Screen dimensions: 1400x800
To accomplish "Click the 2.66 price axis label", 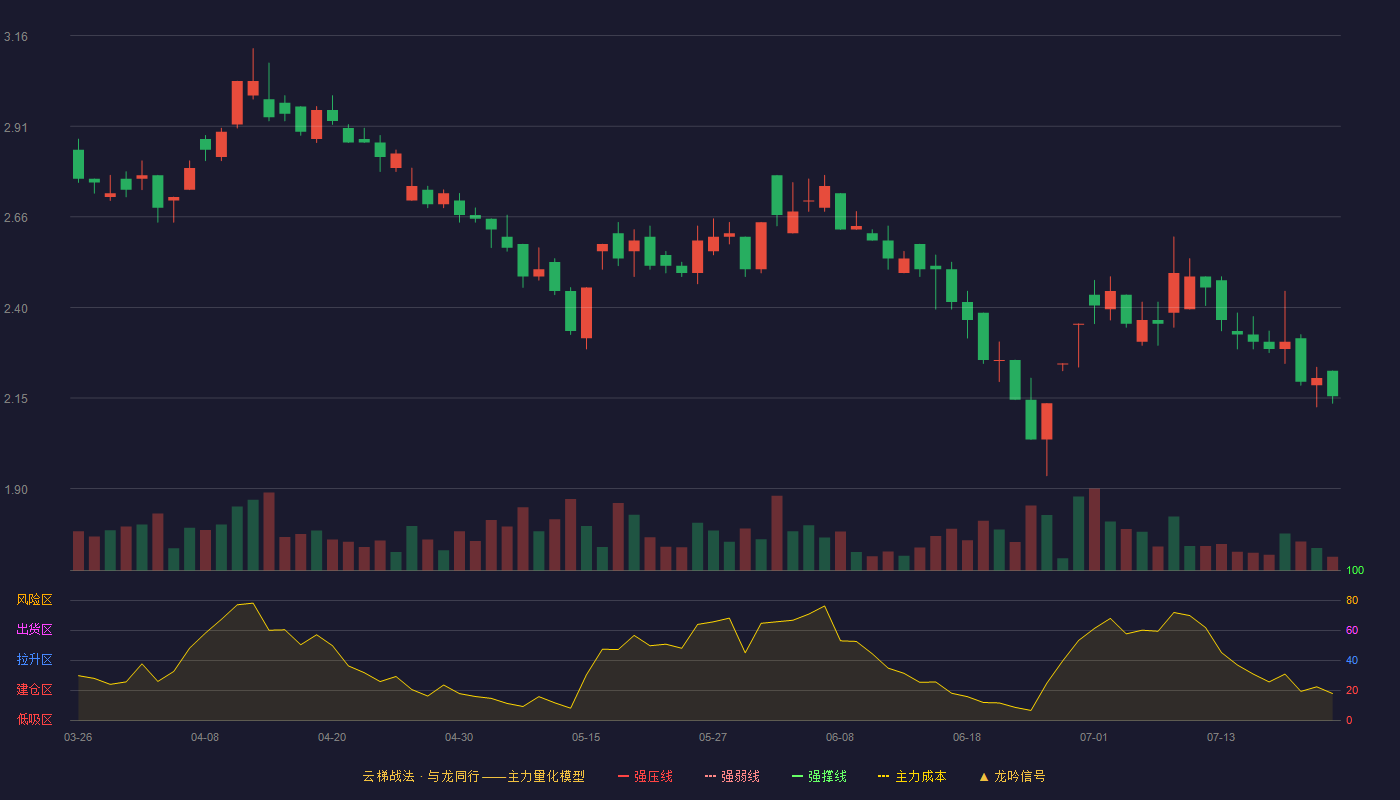I will [16, 218].
